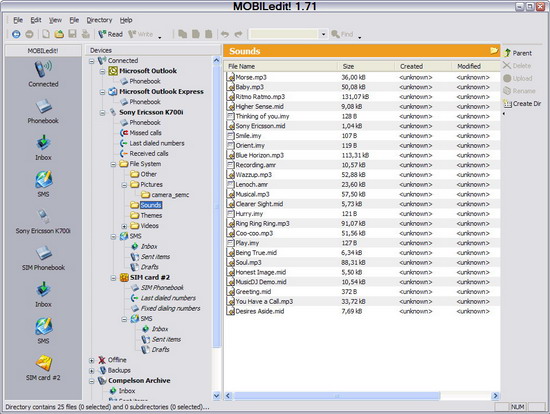Sort by the Created column header
This screenshot has height=414, width=550.
pos(423,66)
